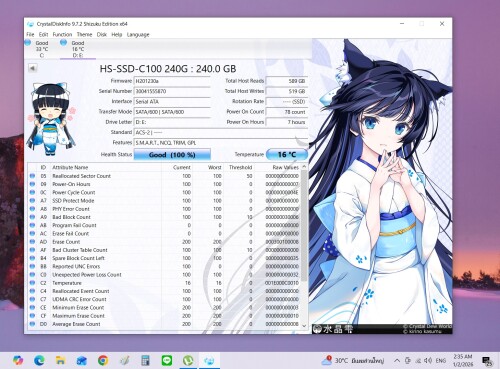
Task: Click the small chibi Shizuku character image
Action: [x=52, y=119]
